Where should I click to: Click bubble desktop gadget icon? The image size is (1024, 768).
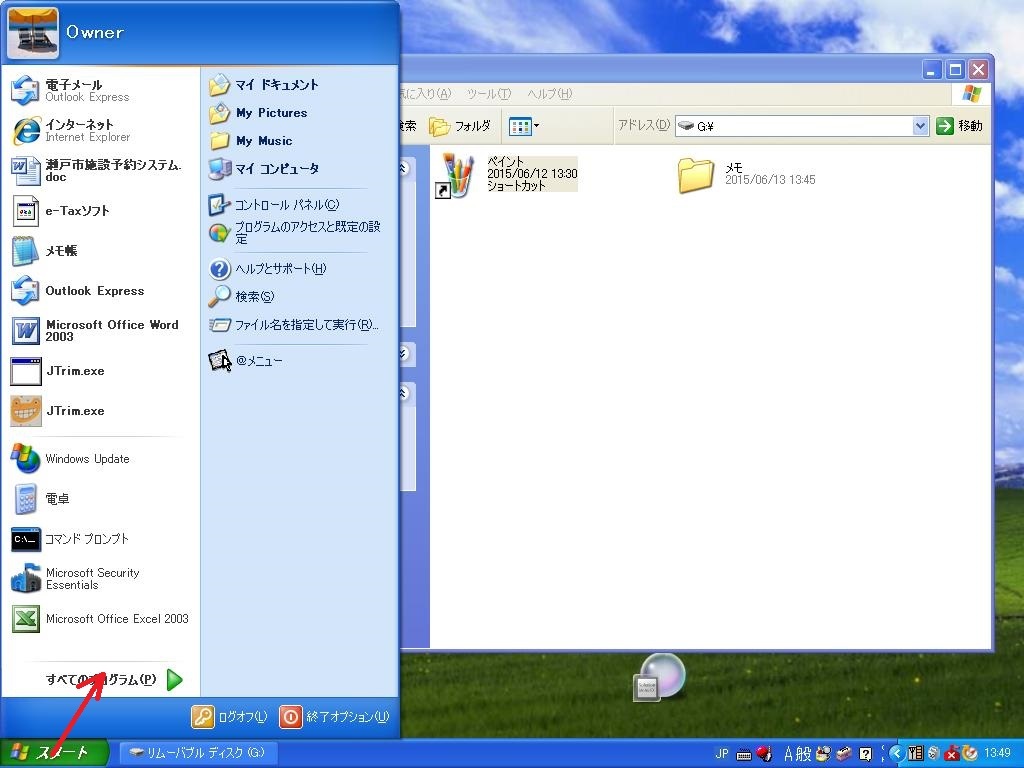click(x=660, y=677)
